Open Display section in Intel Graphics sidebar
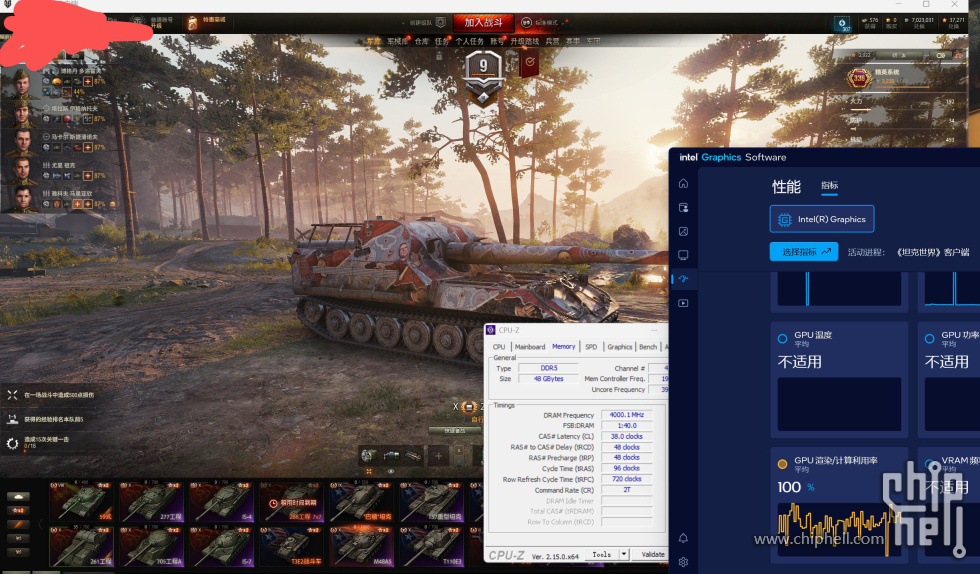Viewport: 980px width, 574px height. click(683, 255)
